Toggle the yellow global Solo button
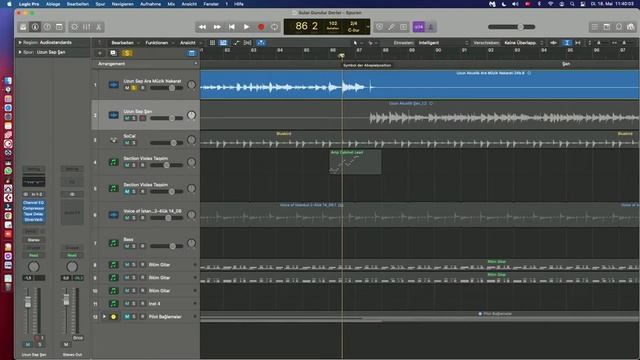 127,53
